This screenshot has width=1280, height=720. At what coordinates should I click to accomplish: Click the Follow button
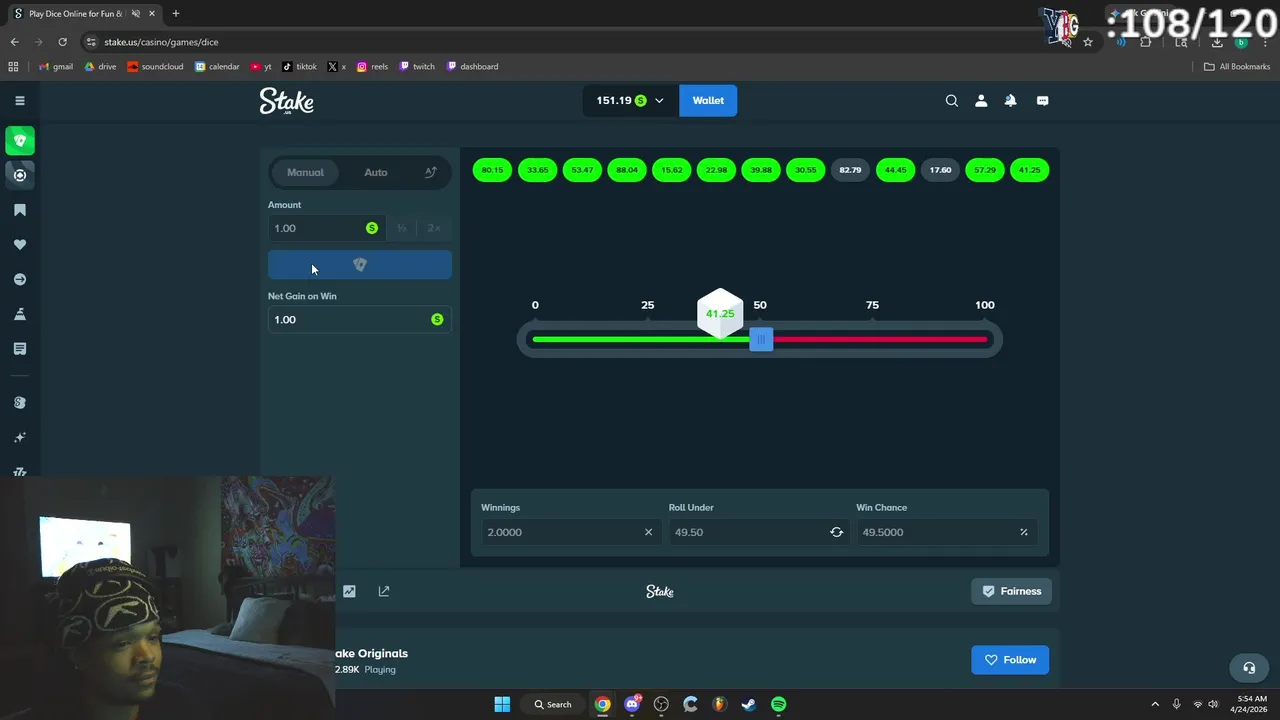tap(1010, 660)
